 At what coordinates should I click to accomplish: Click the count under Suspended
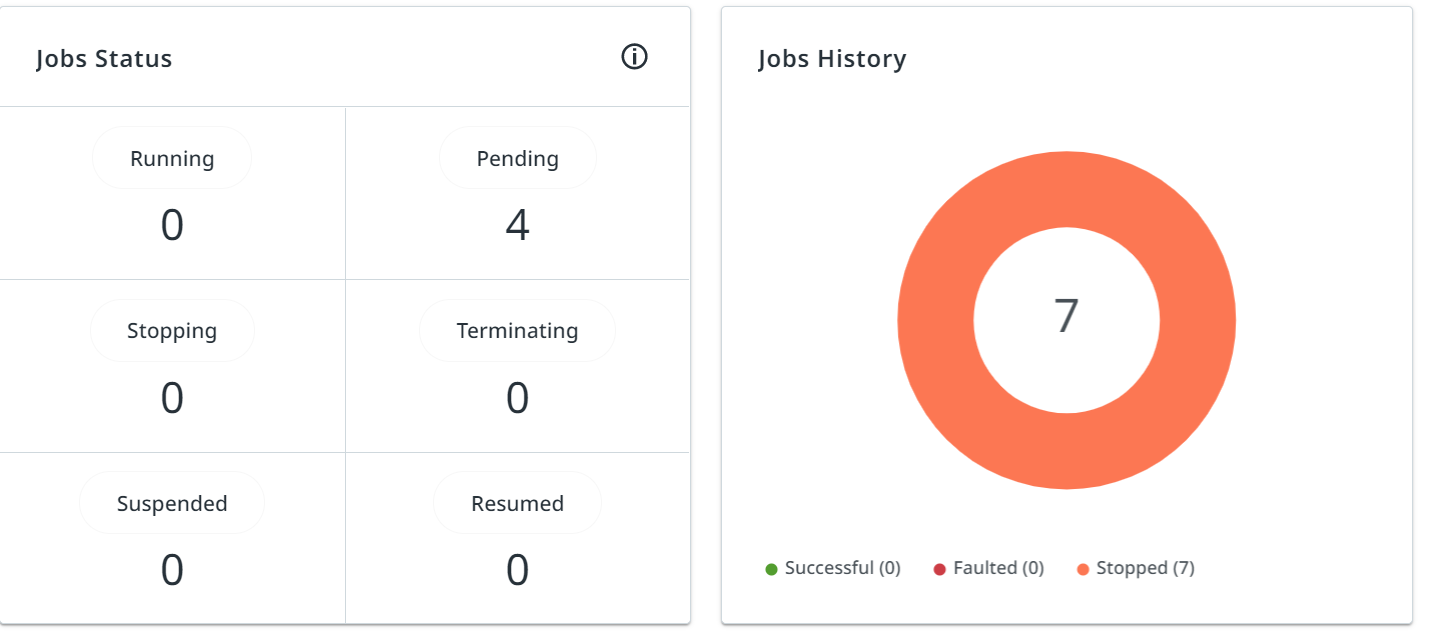[x=172, y=570]
